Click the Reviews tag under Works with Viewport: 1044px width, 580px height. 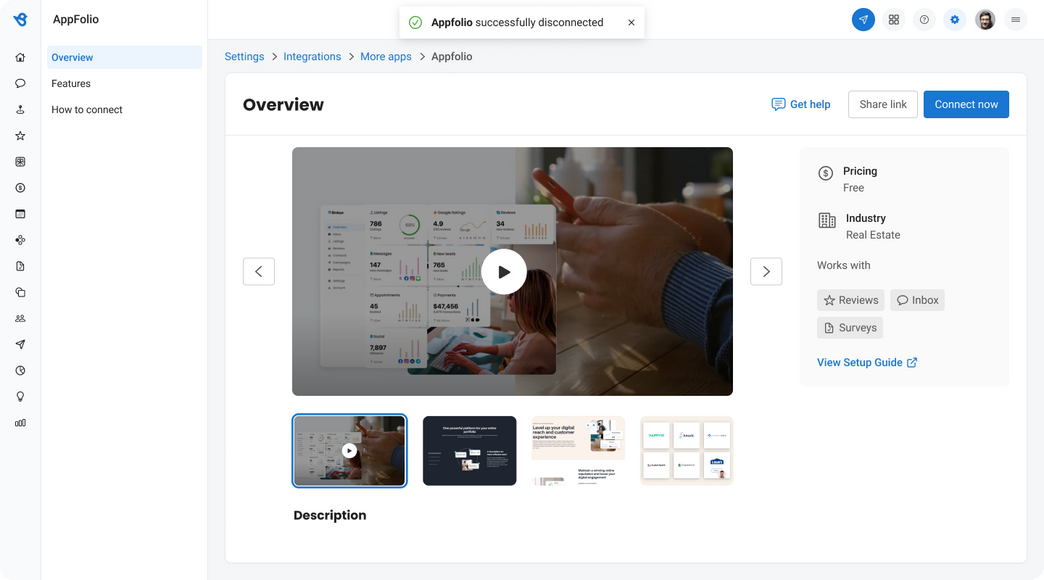pyautogui.click(x=851, y=300)
